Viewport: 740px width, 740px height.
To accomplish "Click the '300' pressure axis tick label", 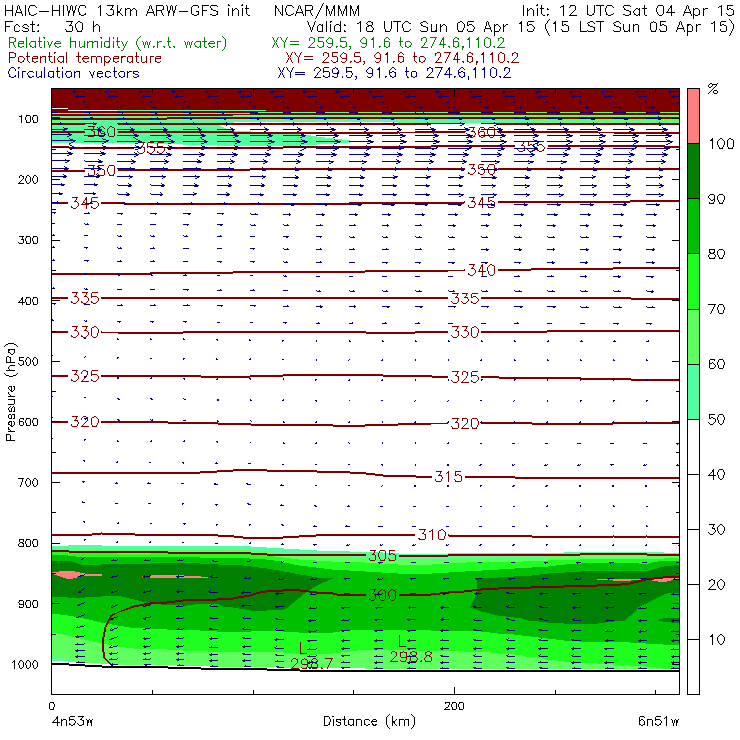I will coord(28,240).
